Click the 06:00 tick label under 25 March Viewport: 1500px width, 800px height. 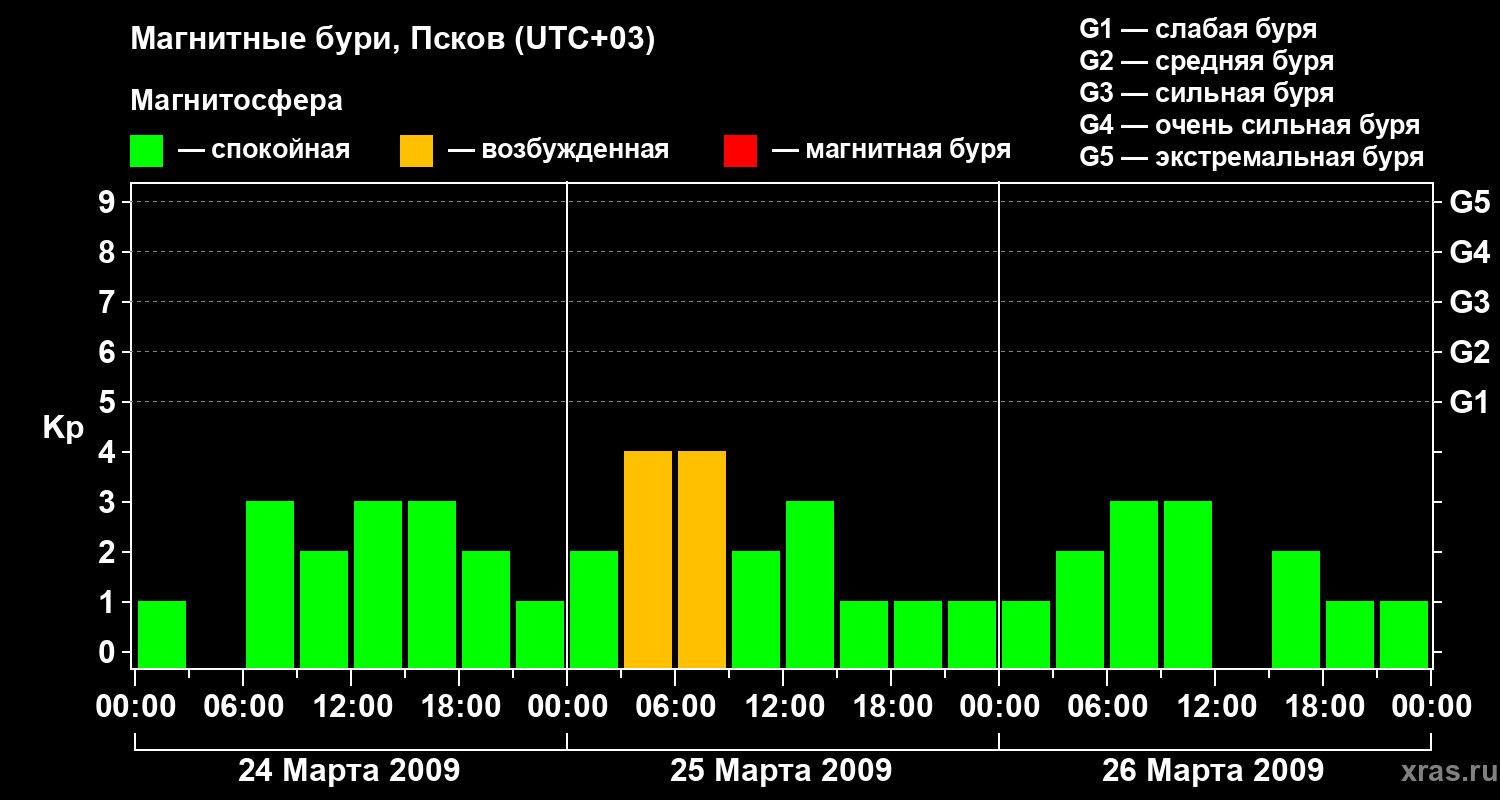pos(675,707)
